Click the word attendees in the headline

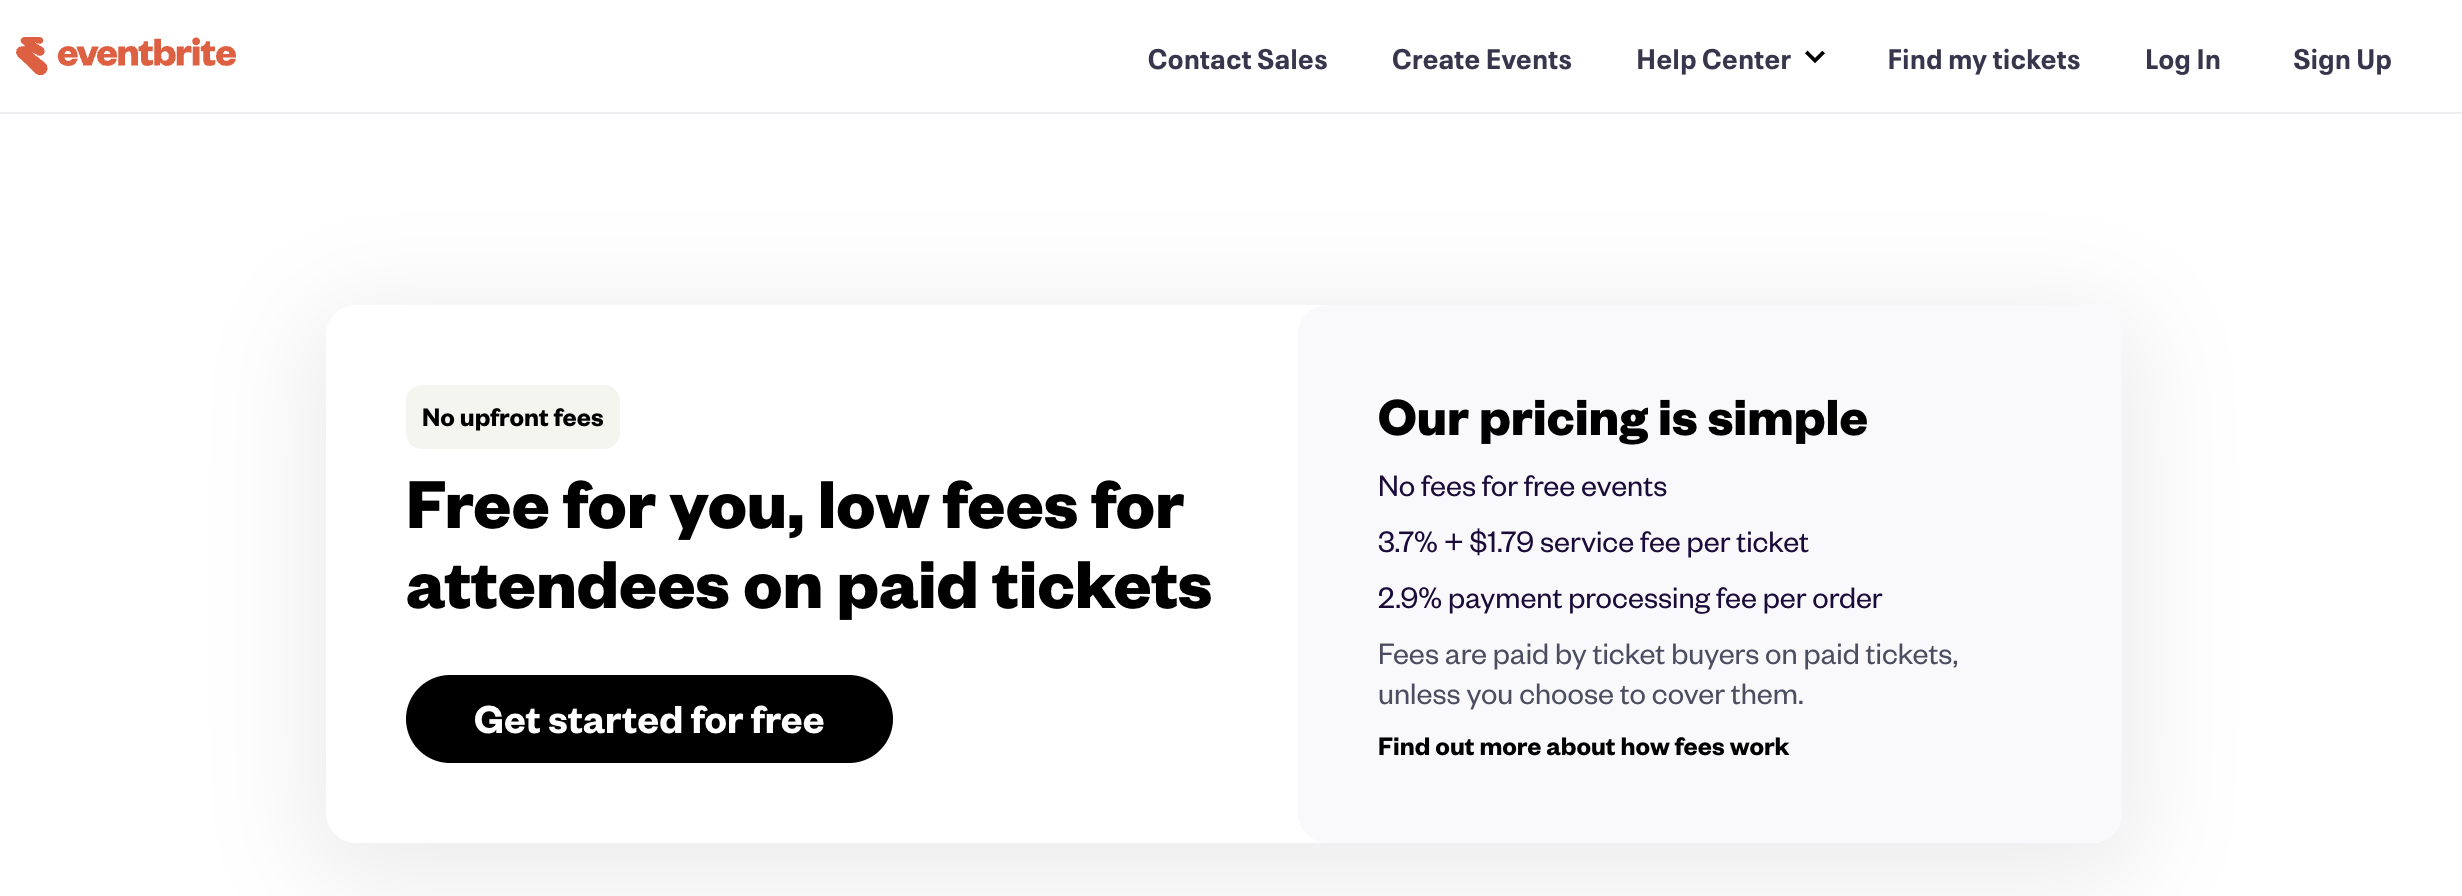(567, 587)
